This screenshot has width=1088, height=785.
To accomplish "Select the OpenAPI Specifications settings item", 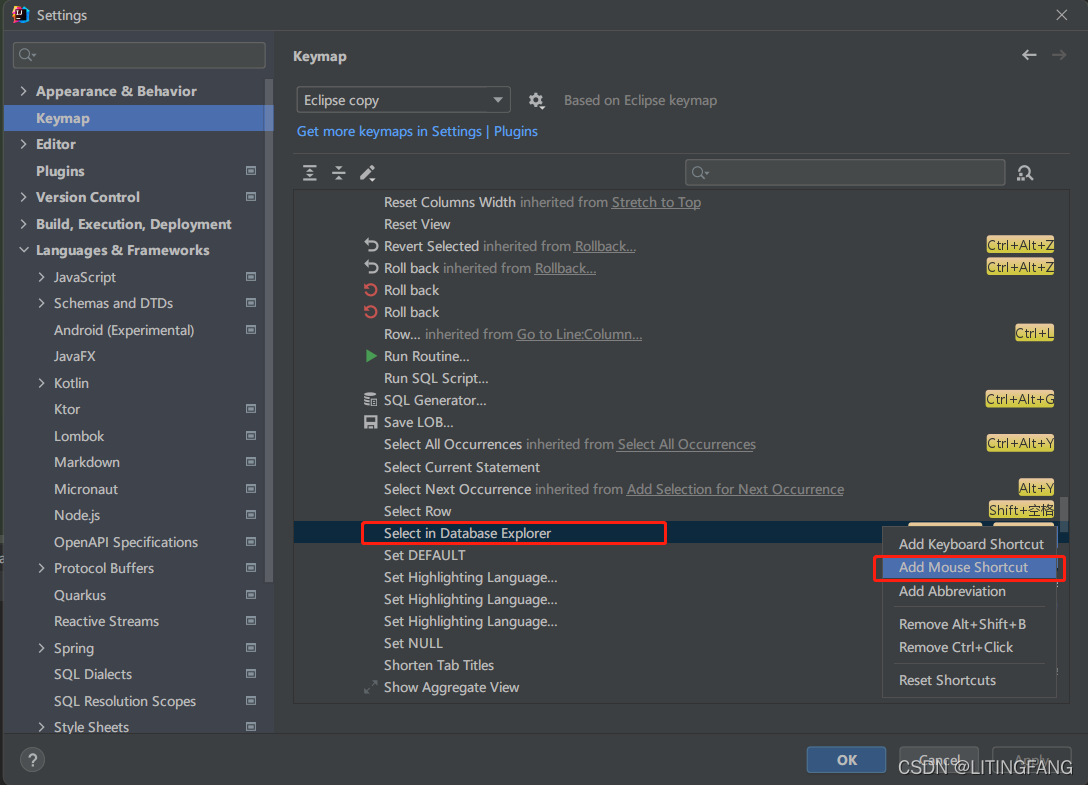I will (126, 542).
